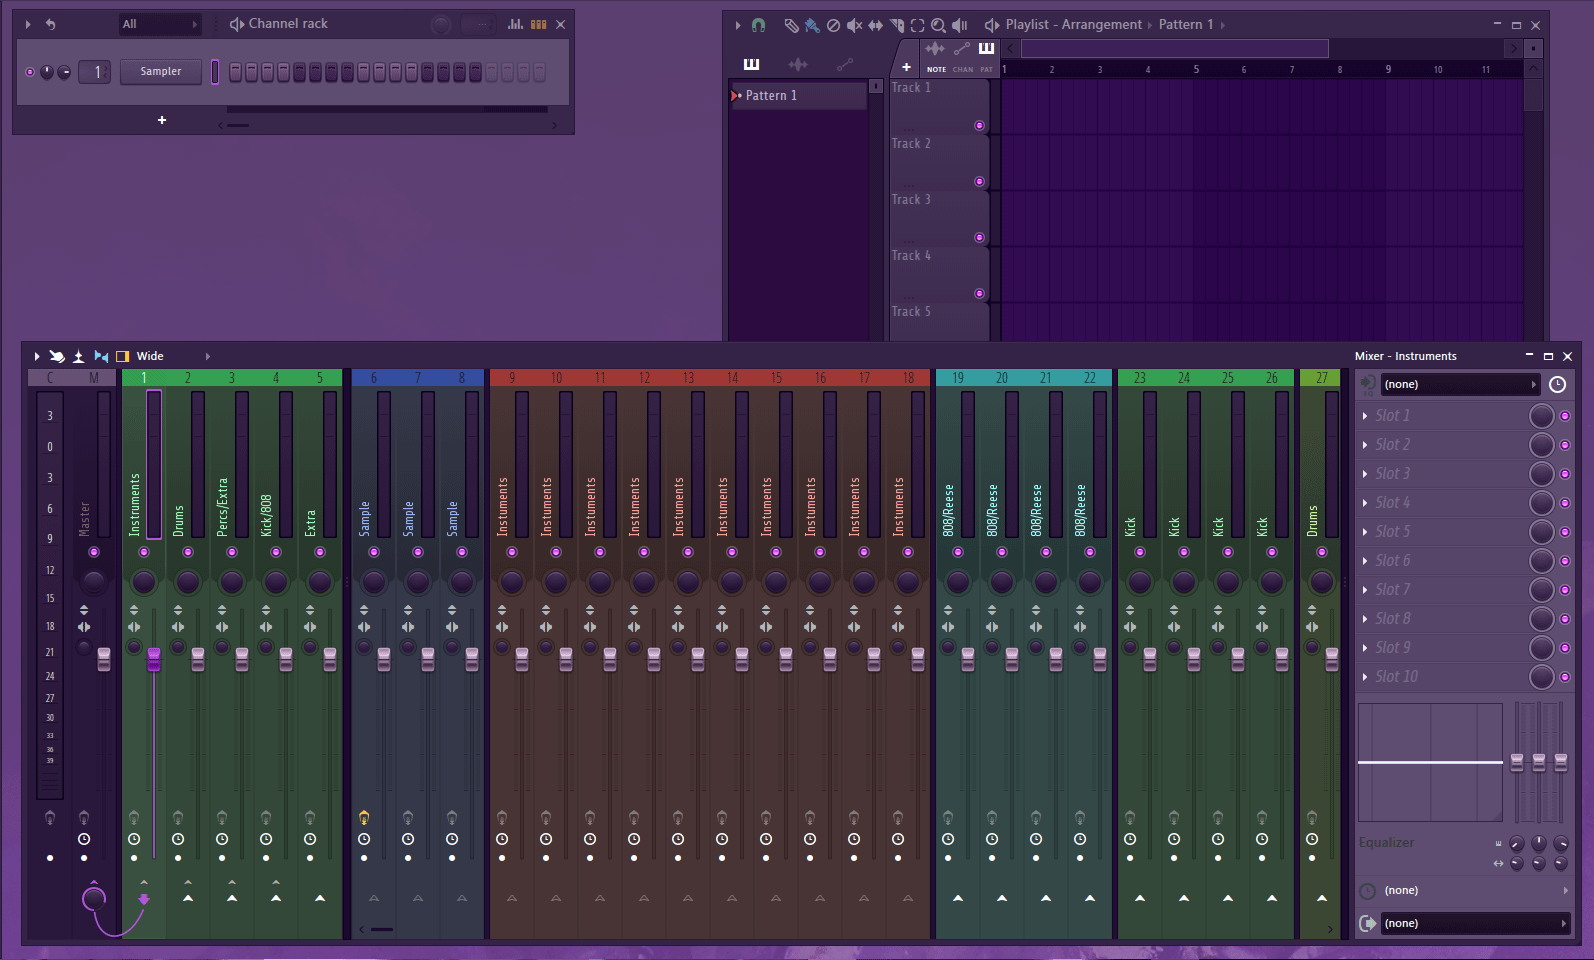Open the Channel rack options menu arrow

click(x=28, y=24)
